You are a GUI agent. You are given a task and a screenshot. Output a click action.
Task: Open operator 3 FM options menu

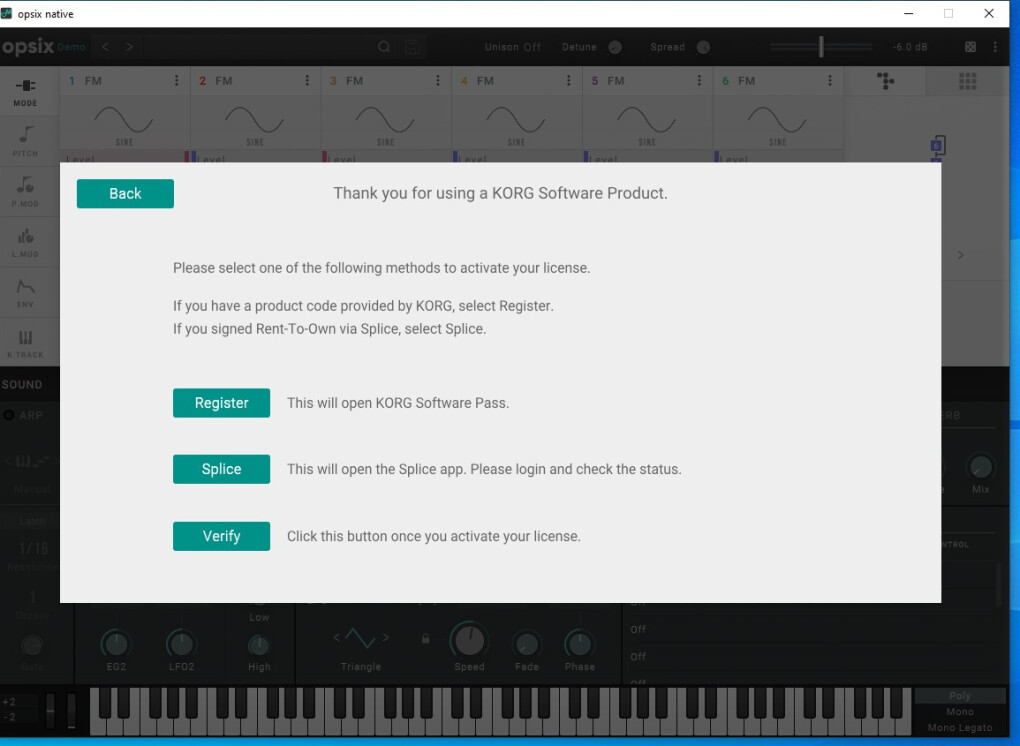(438, 81)
